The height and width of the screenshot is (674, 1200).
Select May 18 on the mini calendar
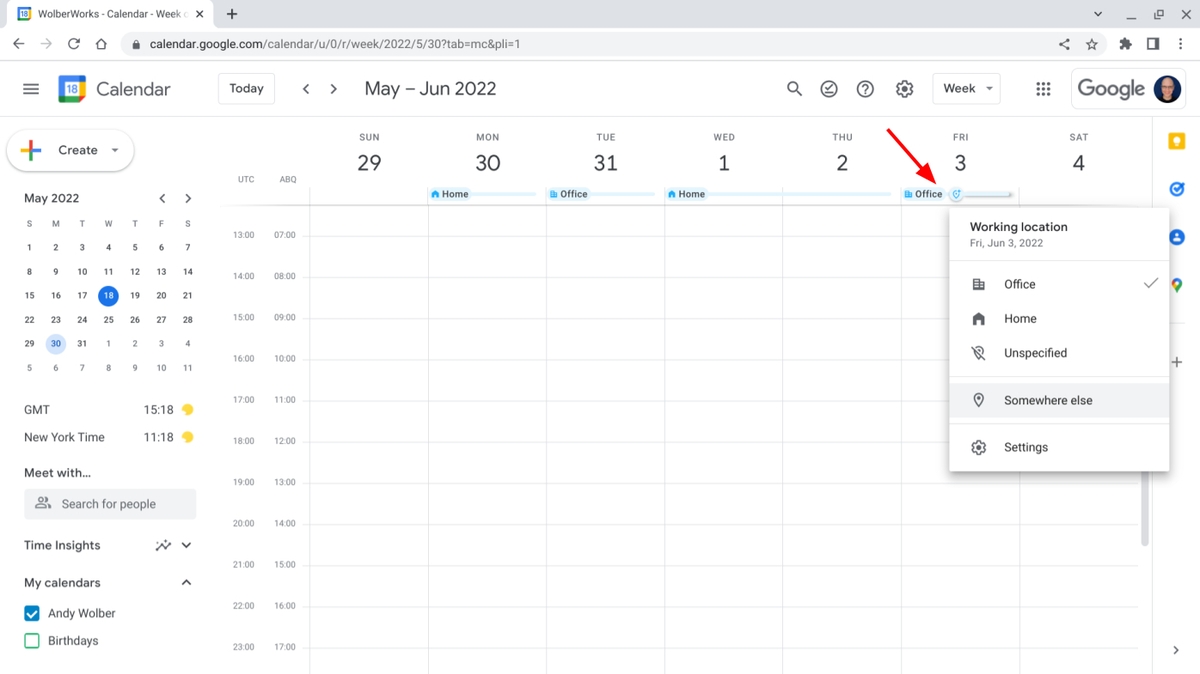108,295
